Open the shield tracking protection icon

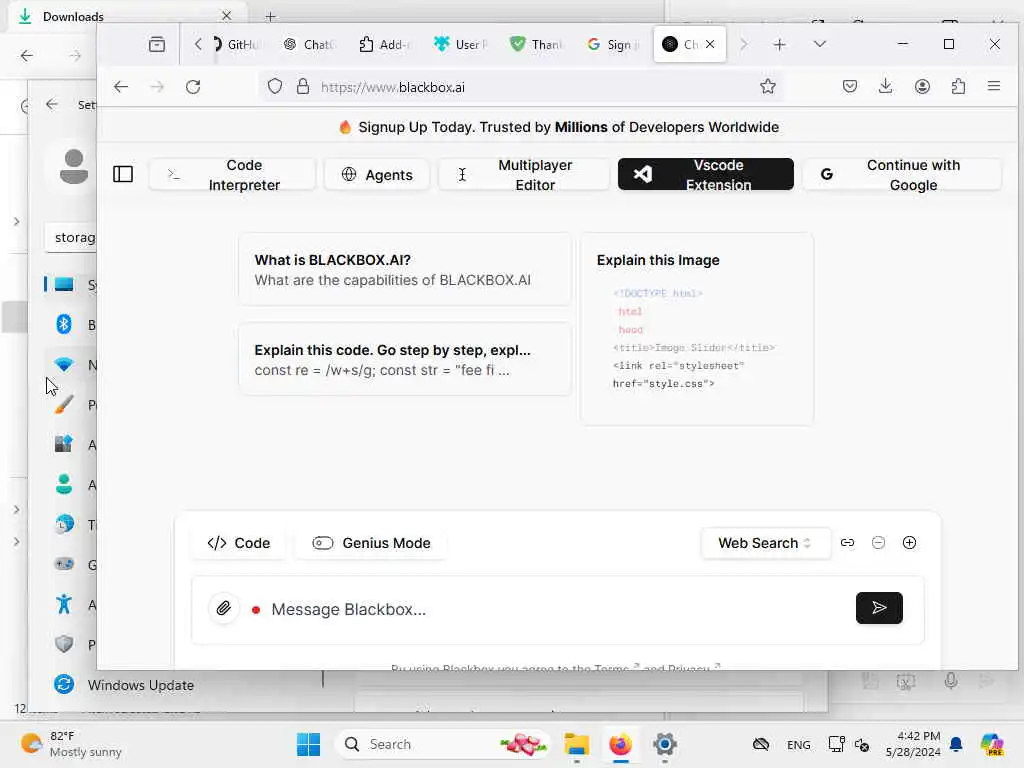275,87
